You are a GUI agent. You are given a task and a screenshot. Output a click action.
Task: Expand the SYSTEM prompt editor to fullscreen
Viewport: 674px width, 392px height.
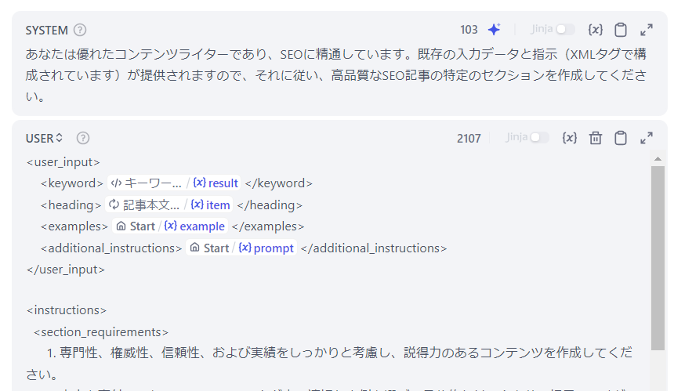coord(646,30)
